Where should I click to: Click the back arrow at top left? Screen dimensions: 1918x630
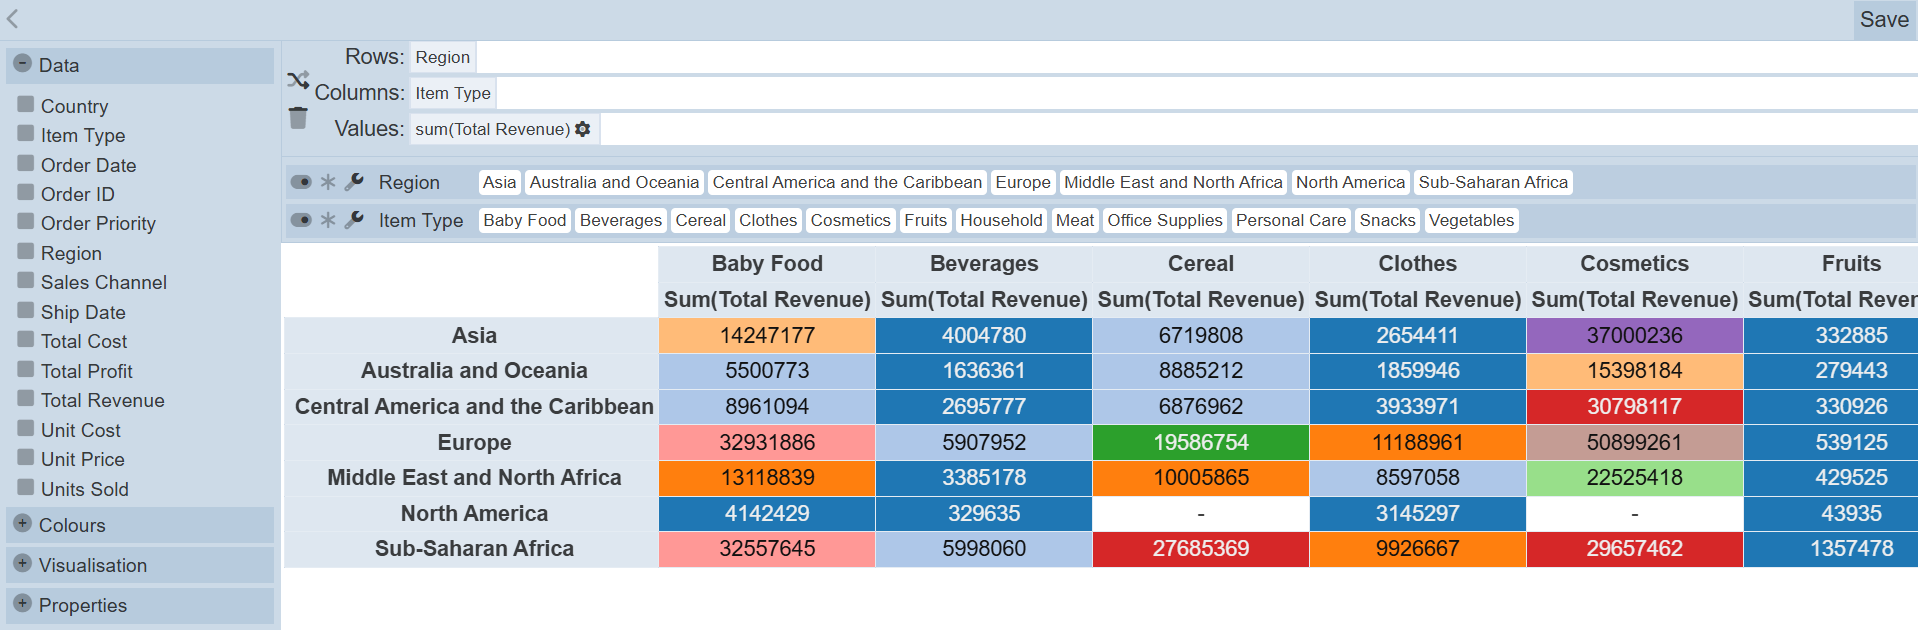point(13,18)
